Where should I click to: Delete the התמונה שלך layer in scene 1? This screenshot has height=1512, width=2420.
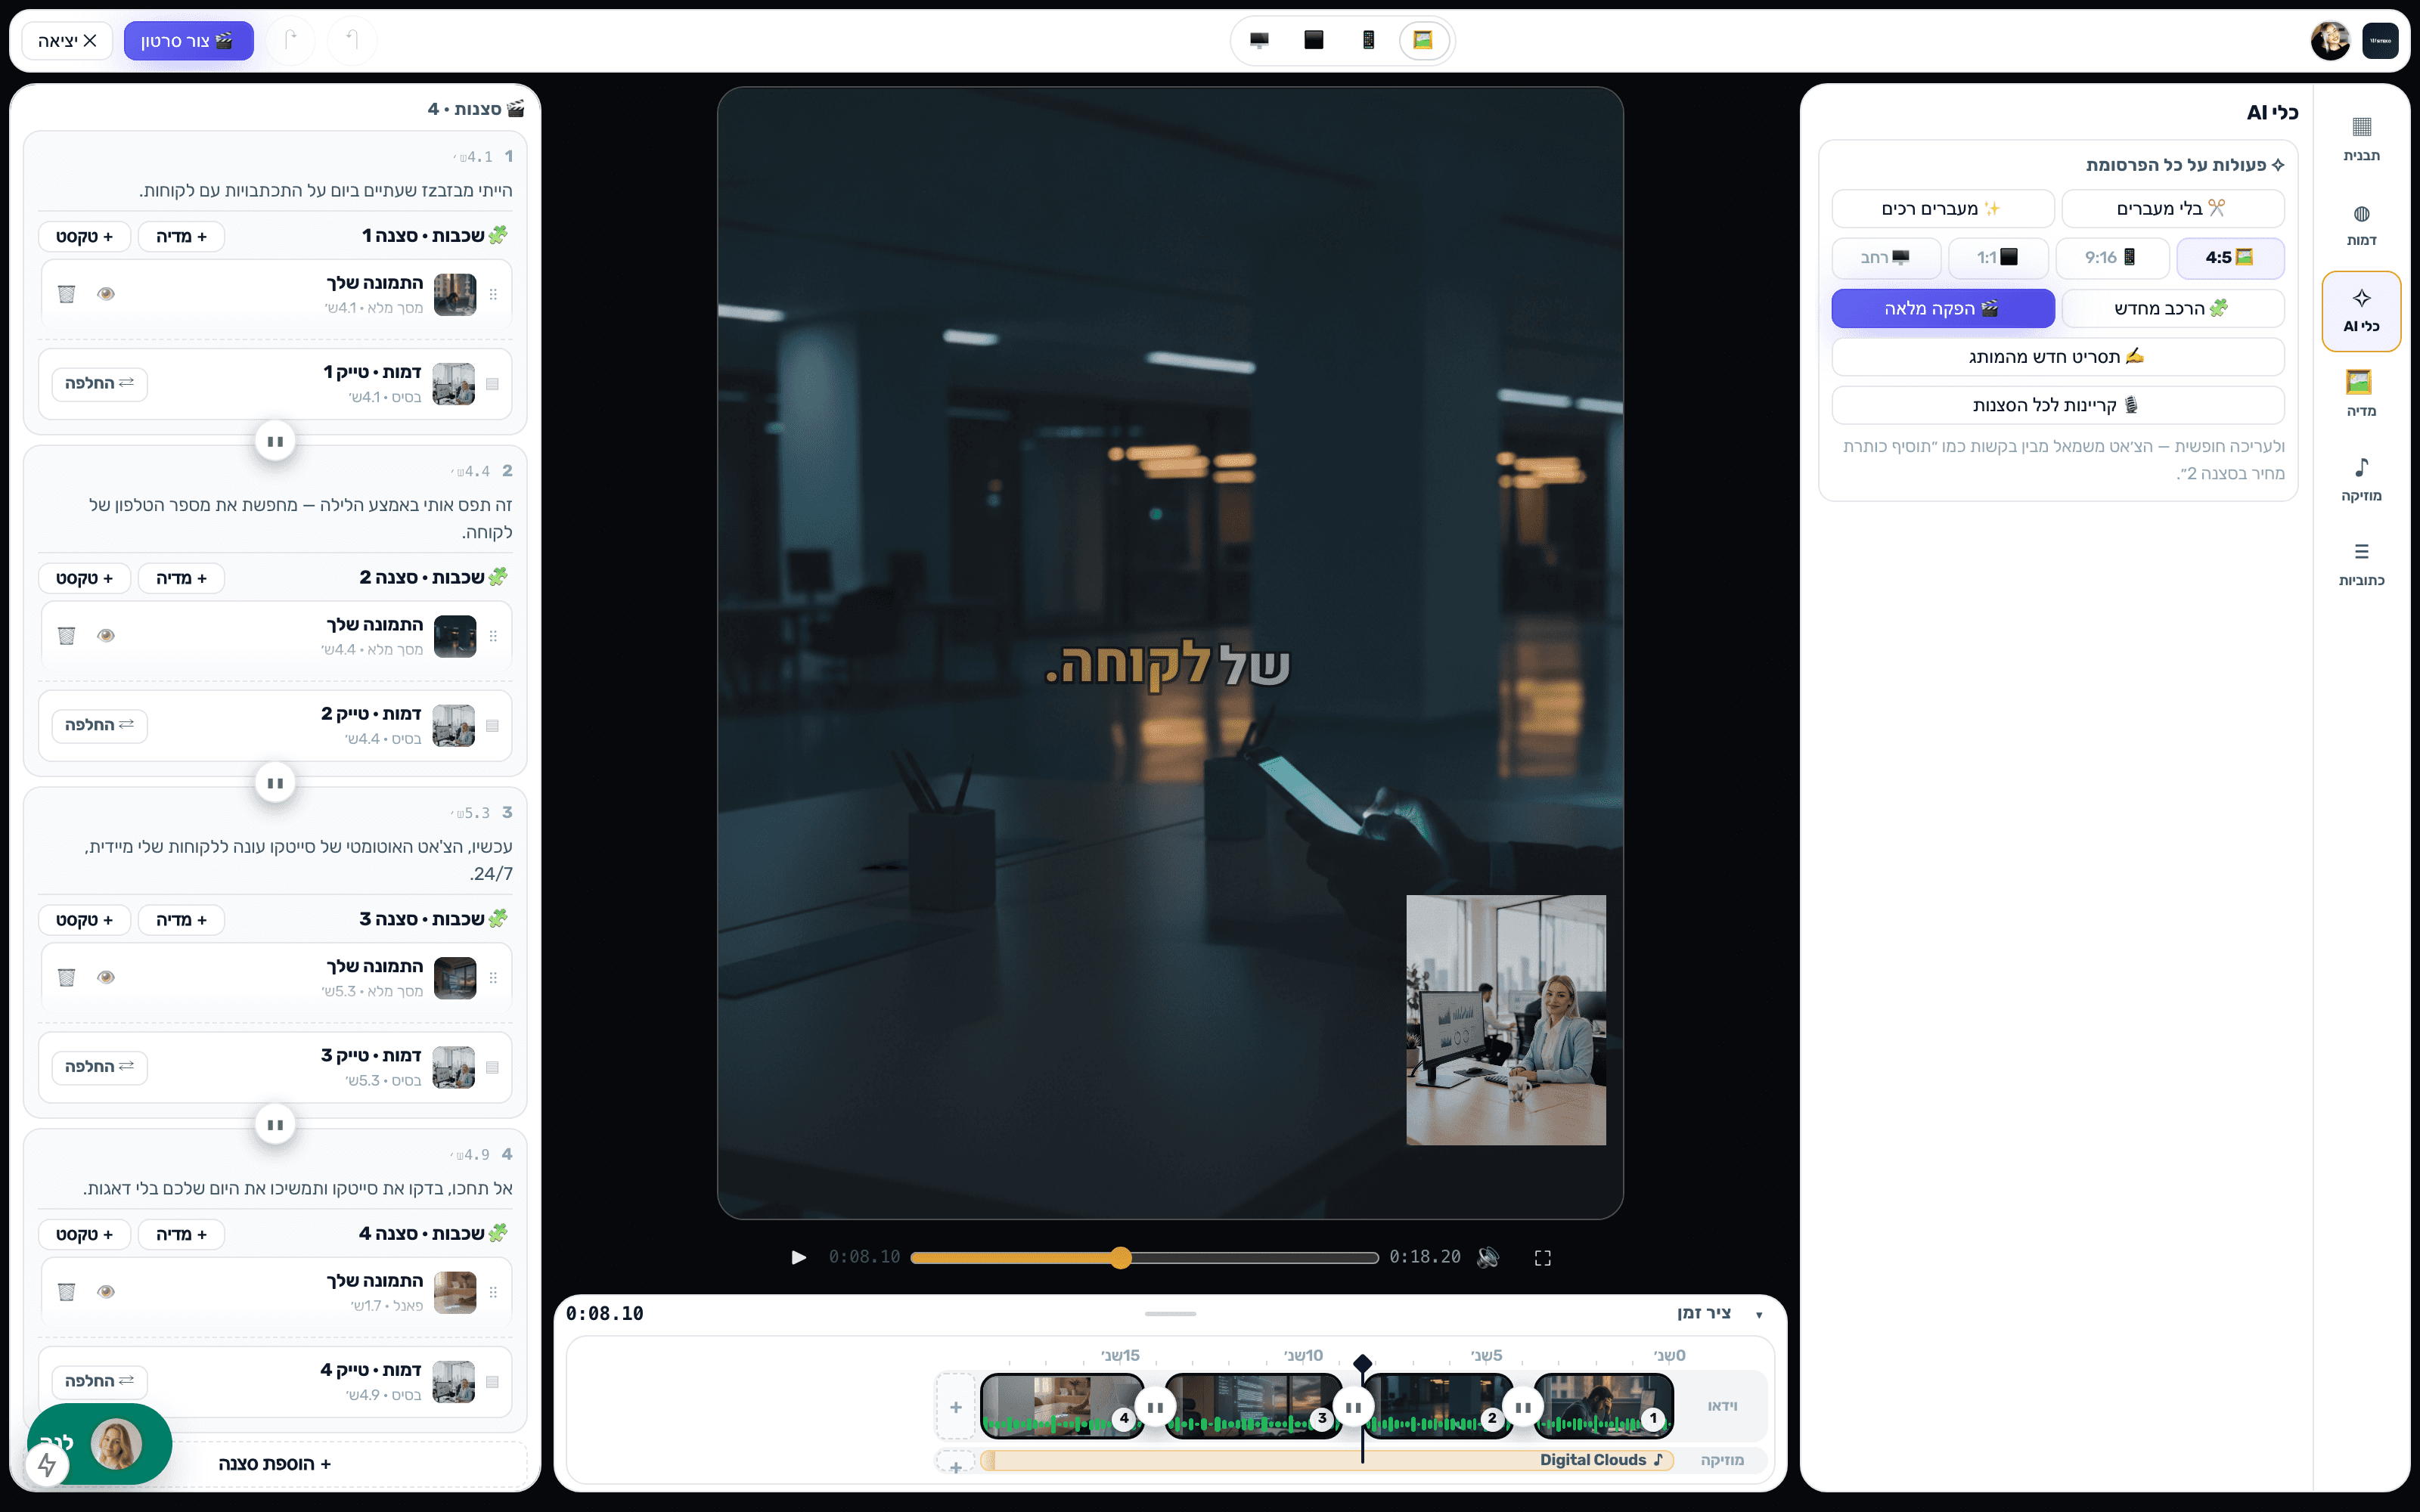[67, 294]
